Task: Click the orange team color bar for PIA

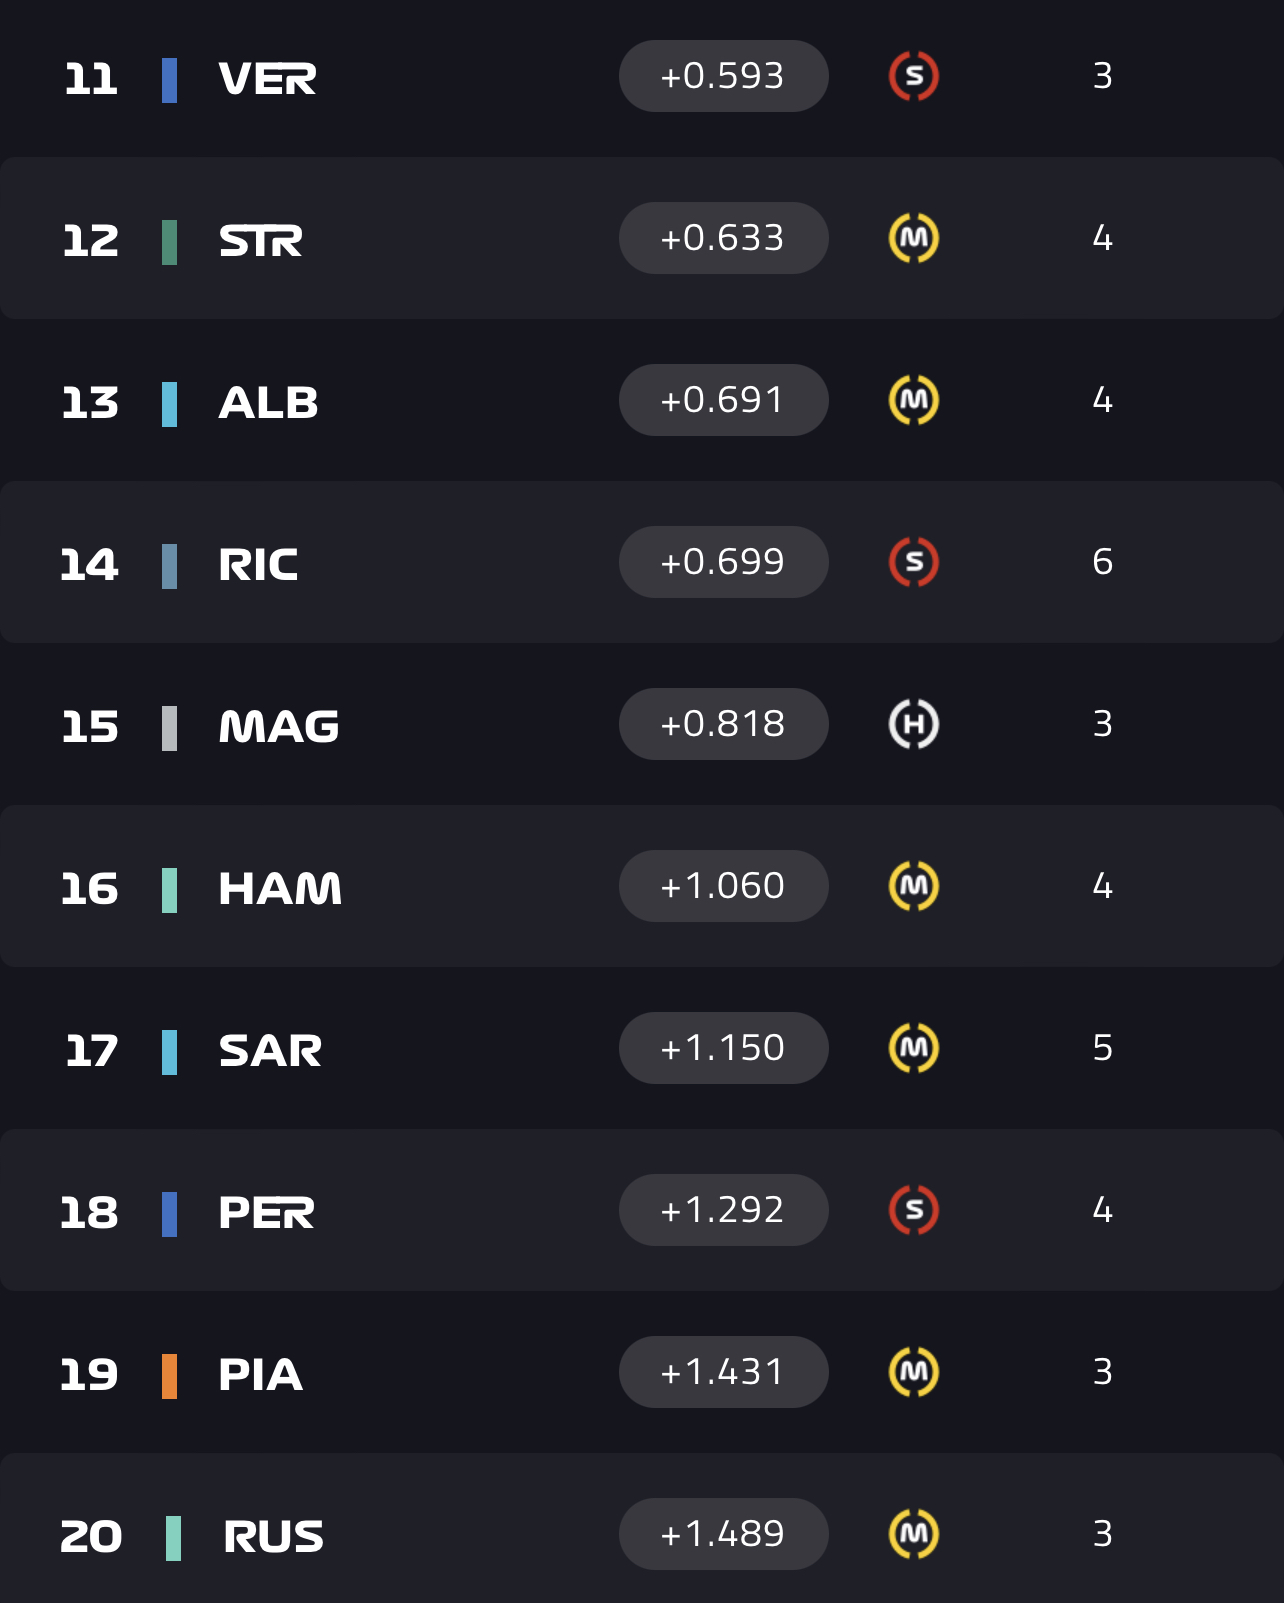Action: 169,1376
